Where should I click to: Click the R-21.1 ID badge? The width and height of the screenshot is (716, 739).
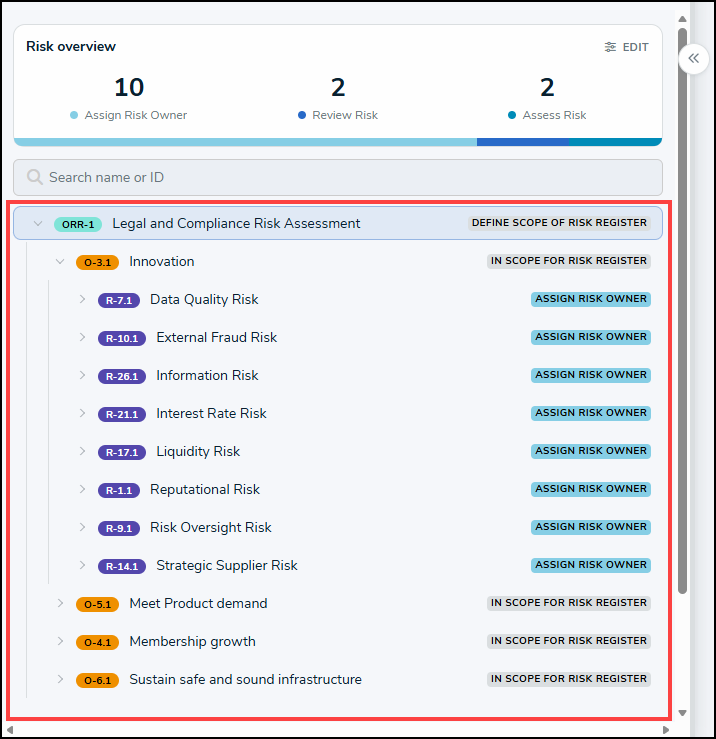(x=122, y=414)
